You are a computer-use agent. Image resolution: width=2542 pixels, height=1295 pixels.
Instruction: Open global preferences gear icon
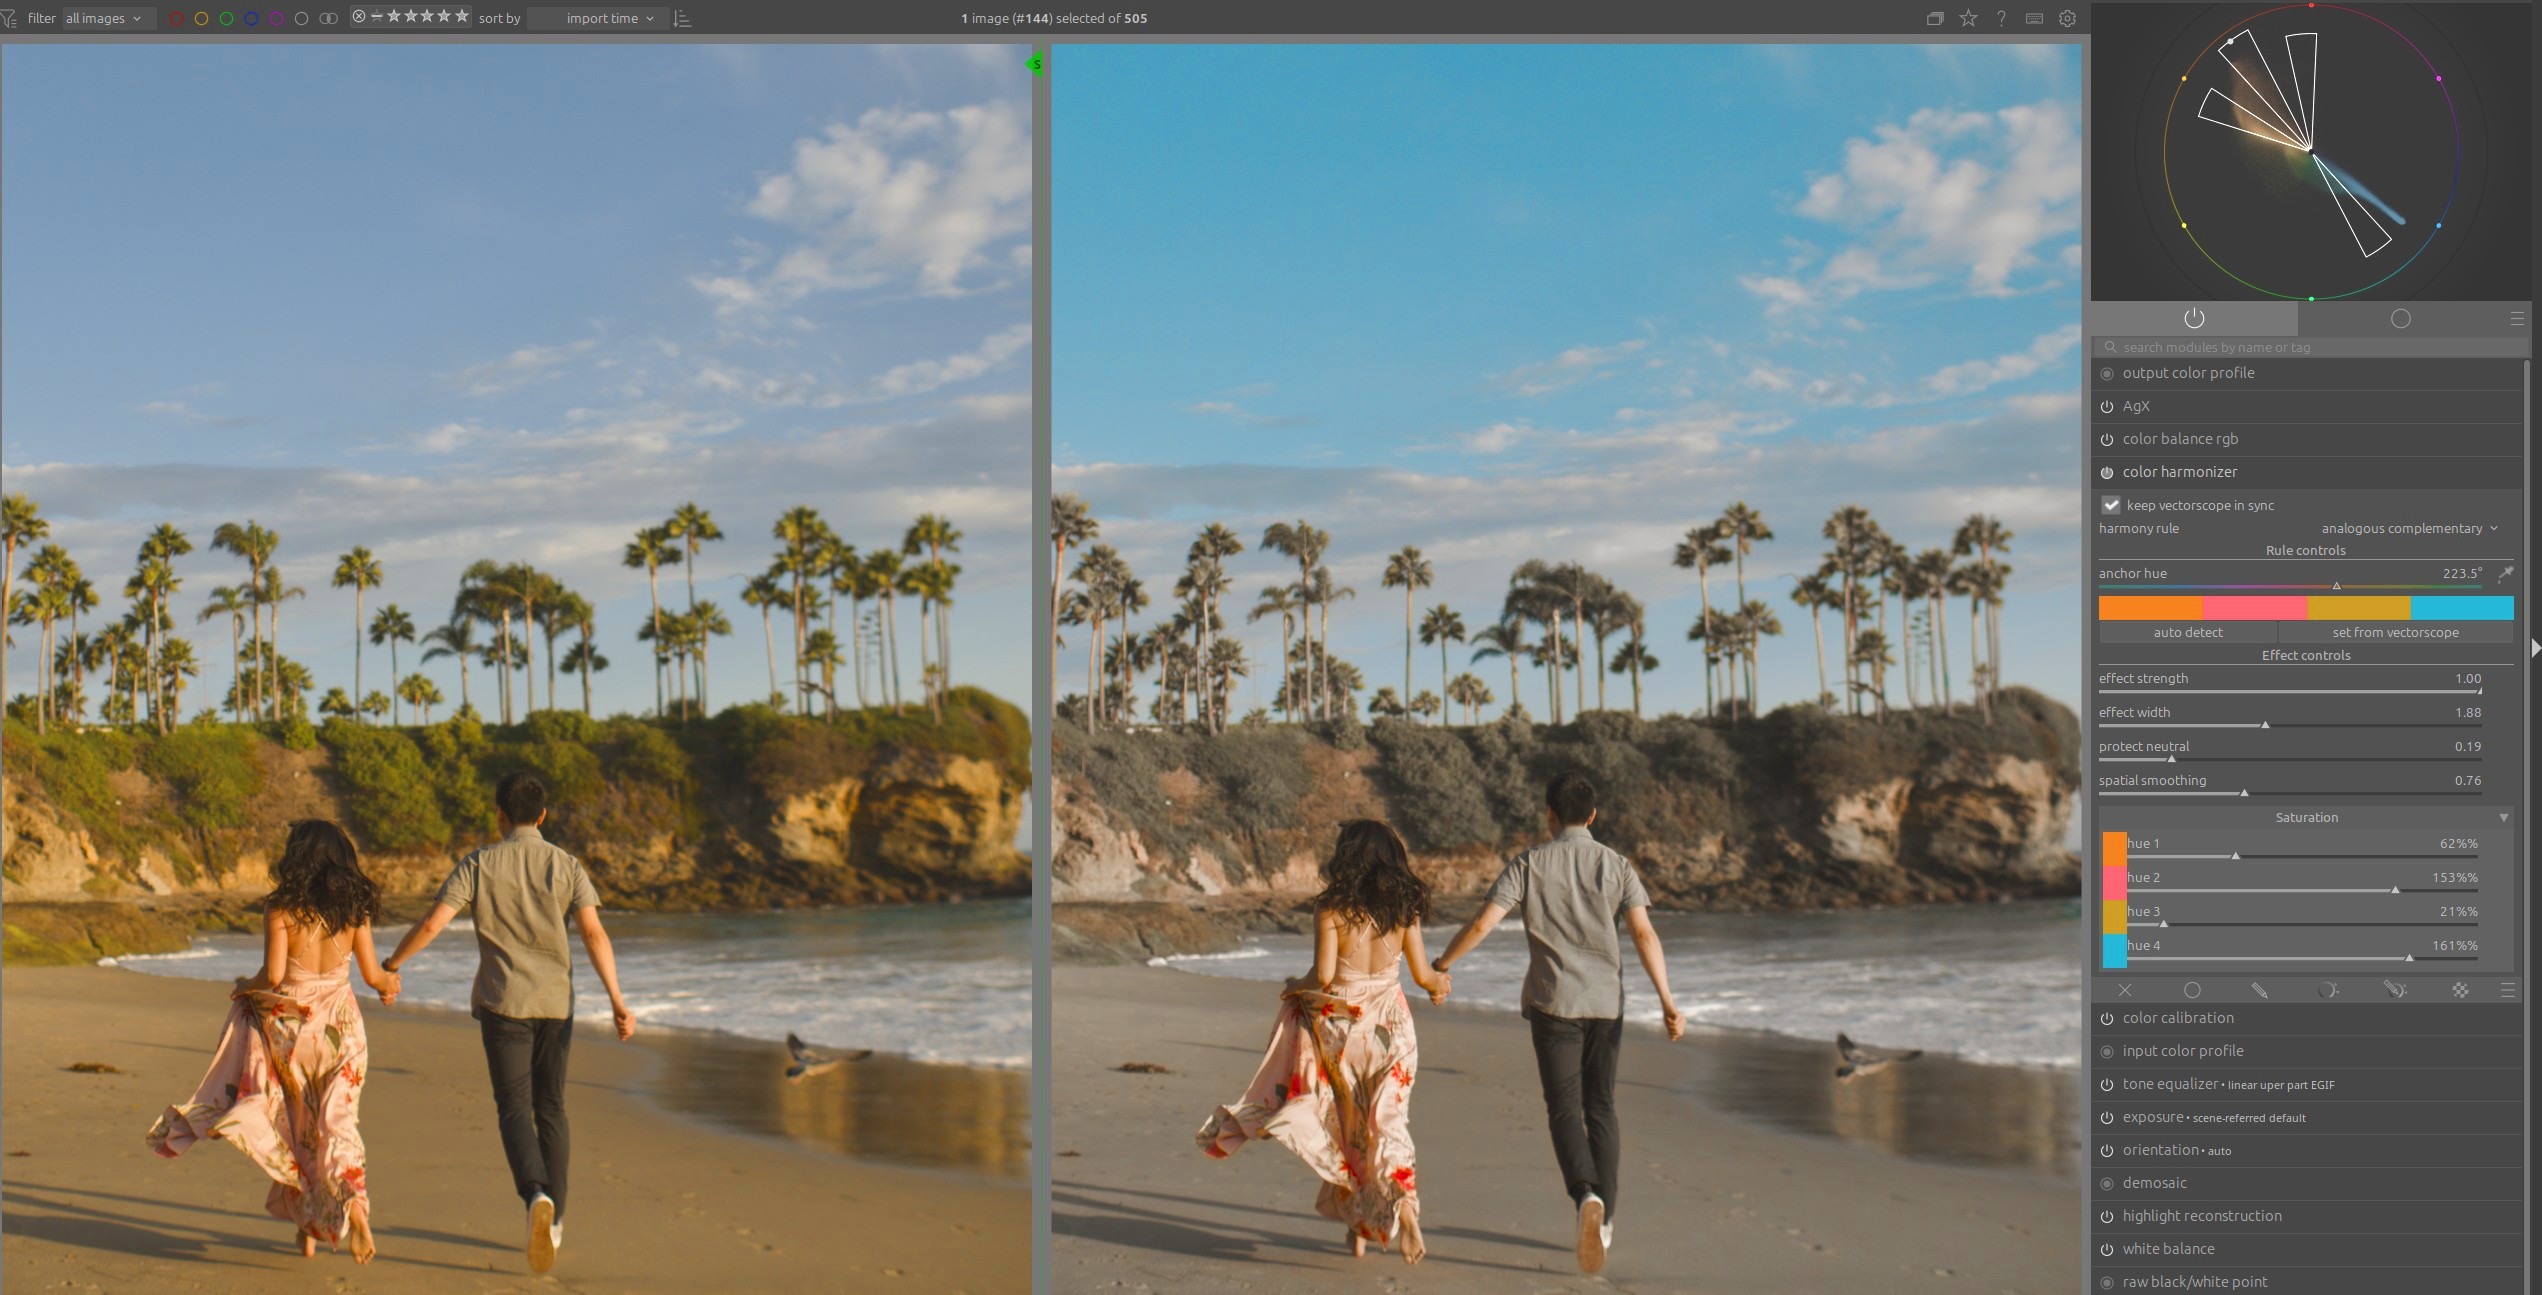point(2068,18)
